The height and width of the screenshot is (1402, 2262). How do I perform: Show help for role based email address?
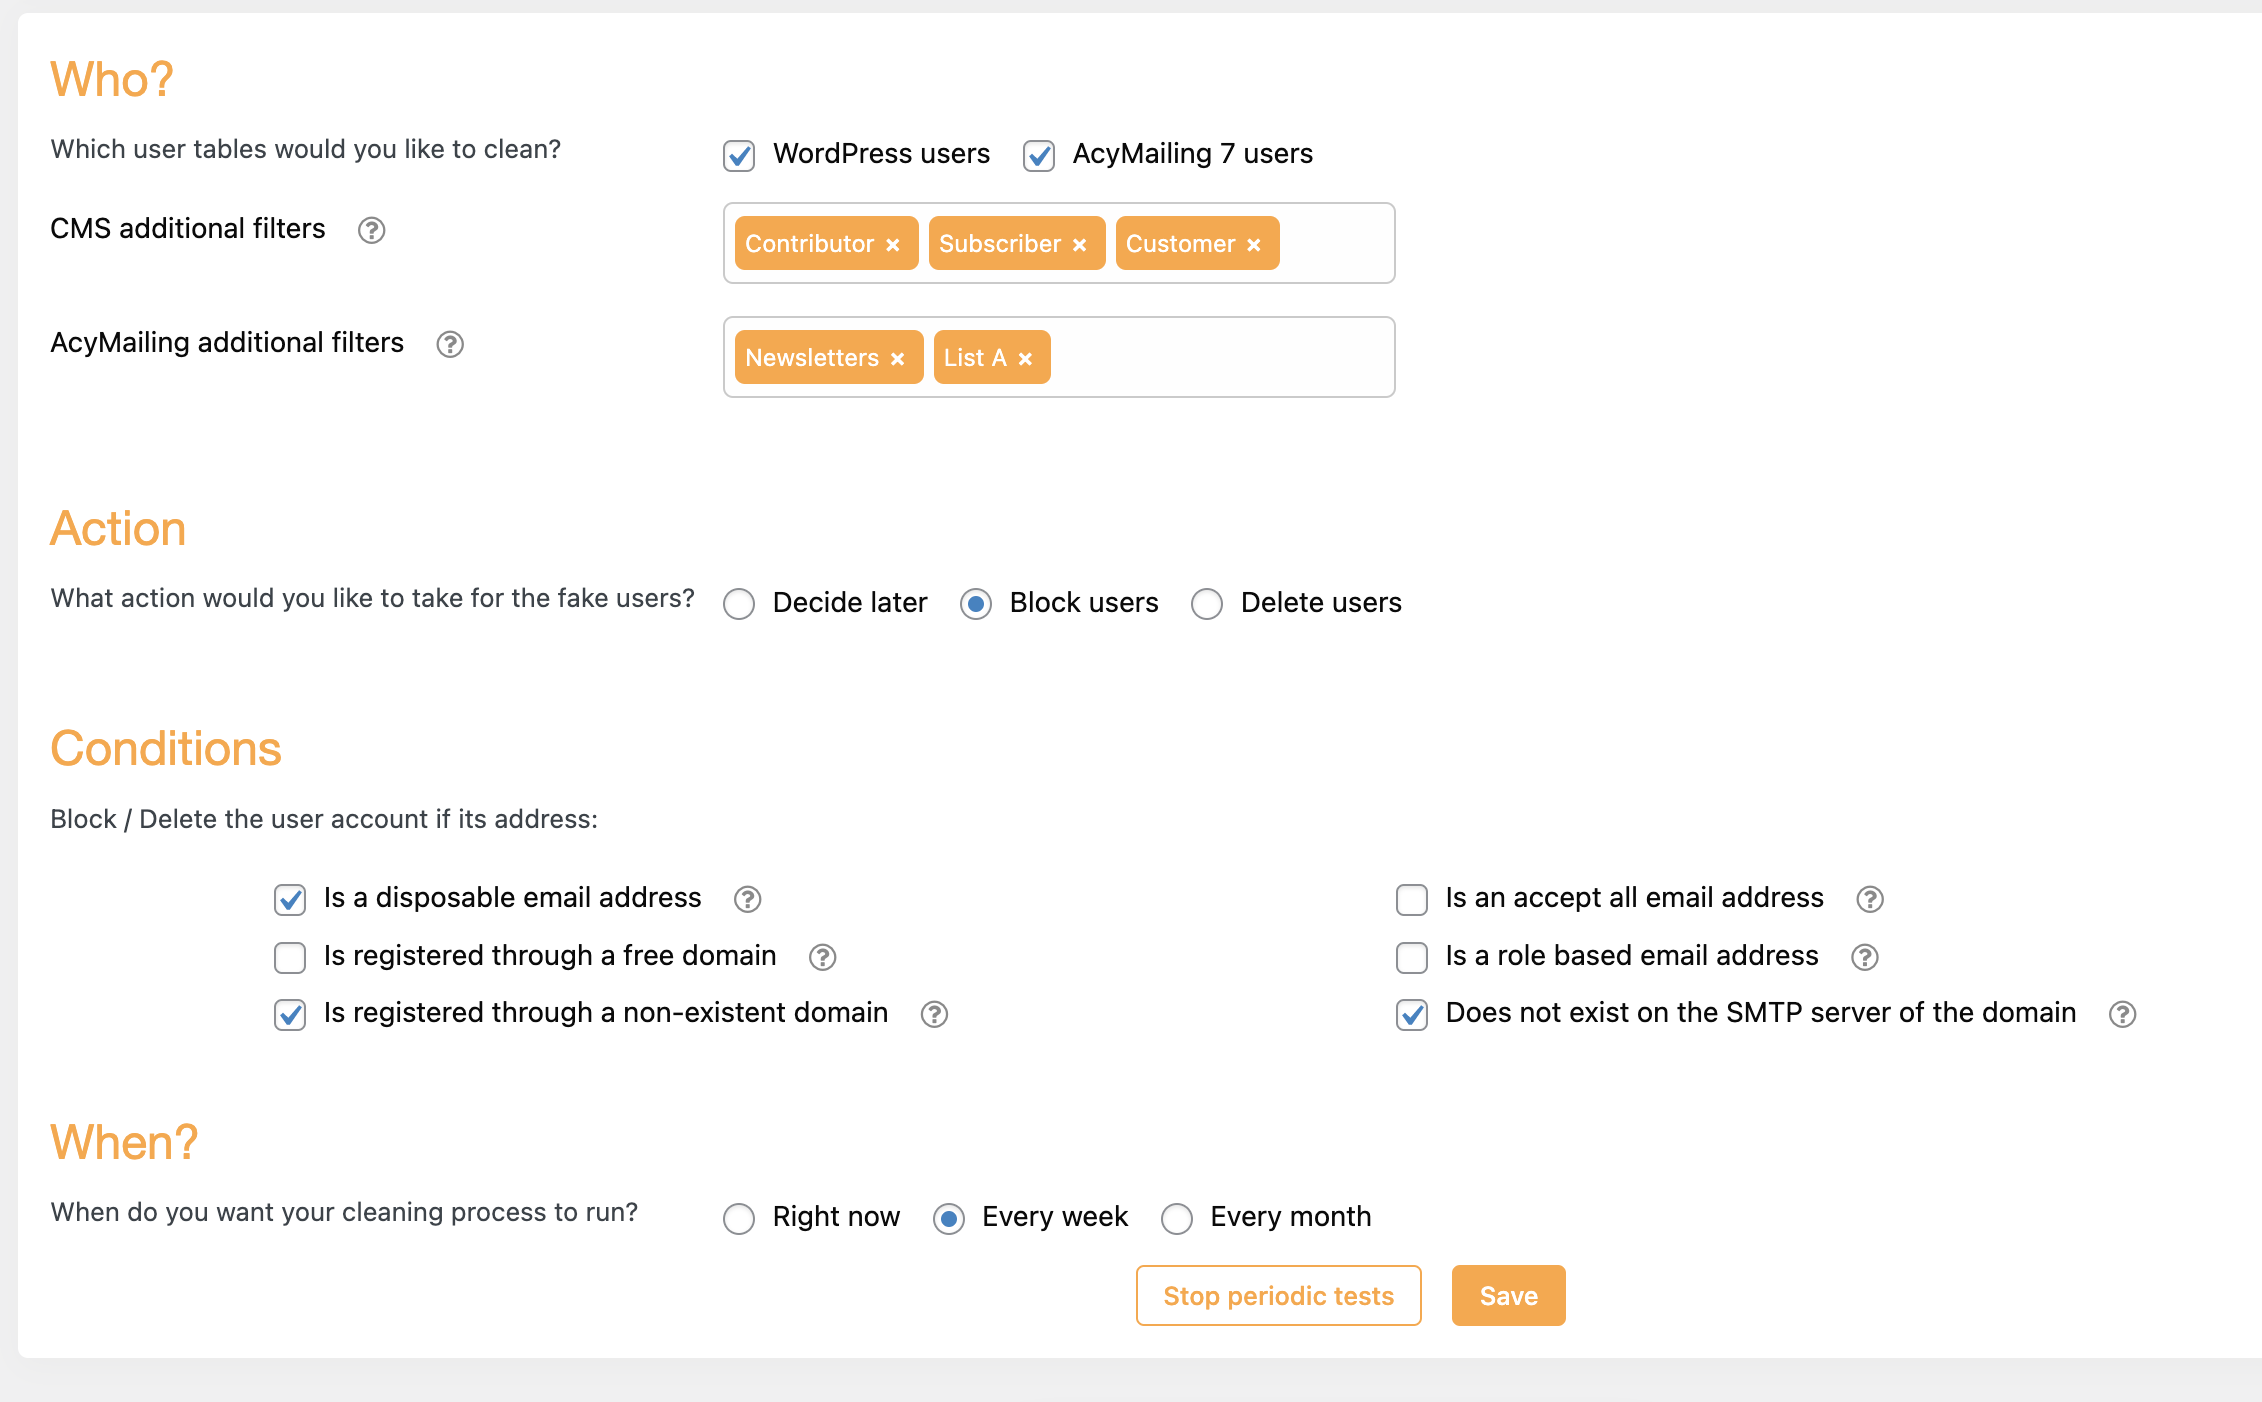[x=1864, y=957]
